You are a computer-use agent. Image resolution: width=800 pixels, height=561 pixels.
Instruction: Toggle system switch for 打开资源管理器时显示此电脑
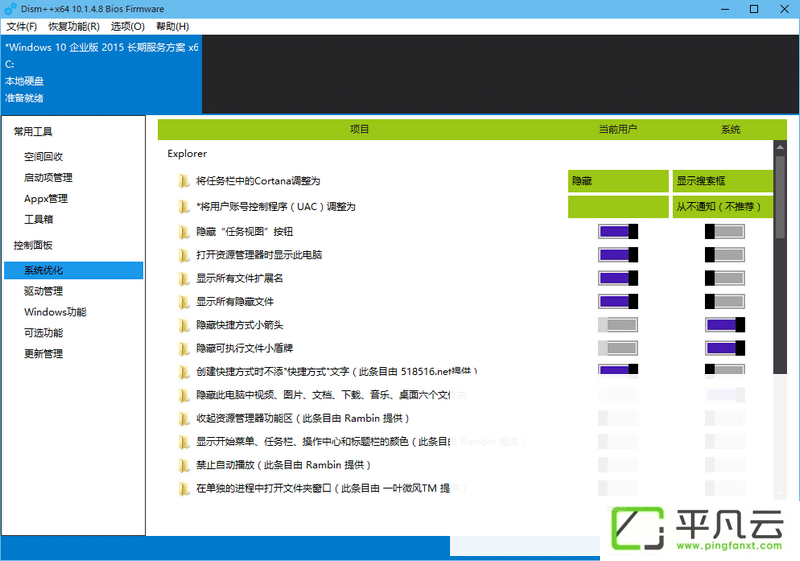click(724, 254)
